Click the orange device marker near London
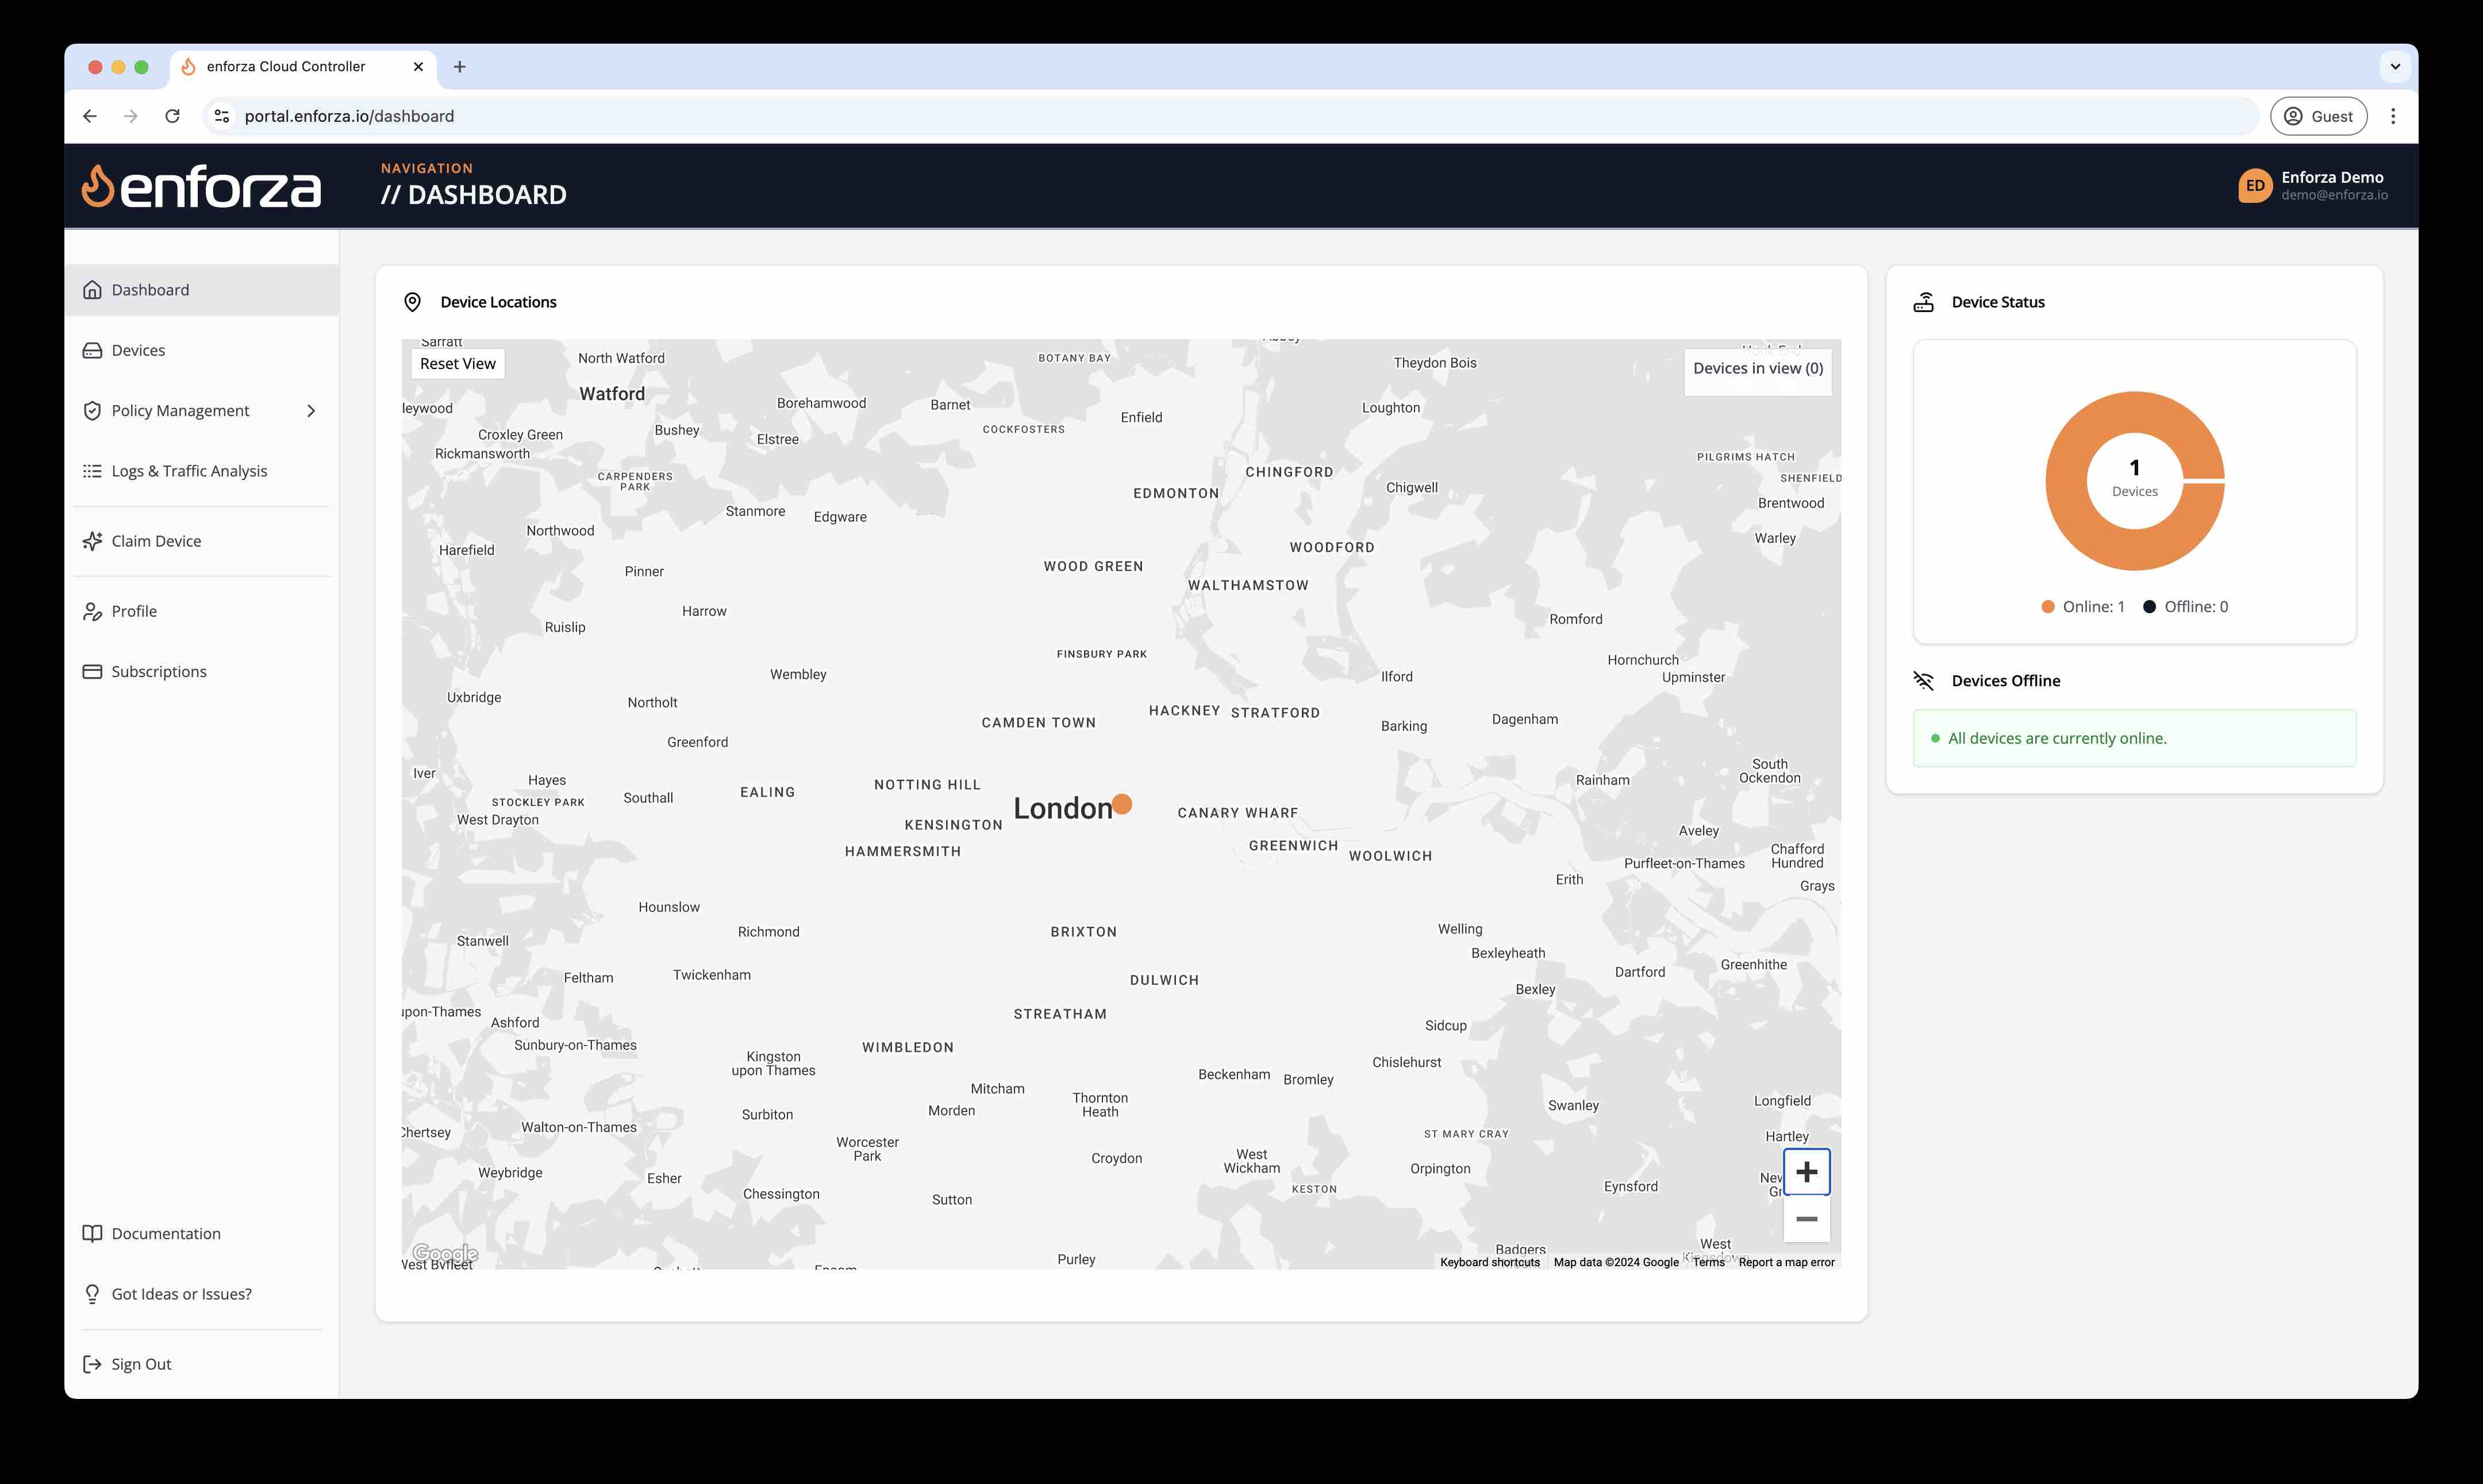This screenshot has width=2483, height=1484. 1122,804
